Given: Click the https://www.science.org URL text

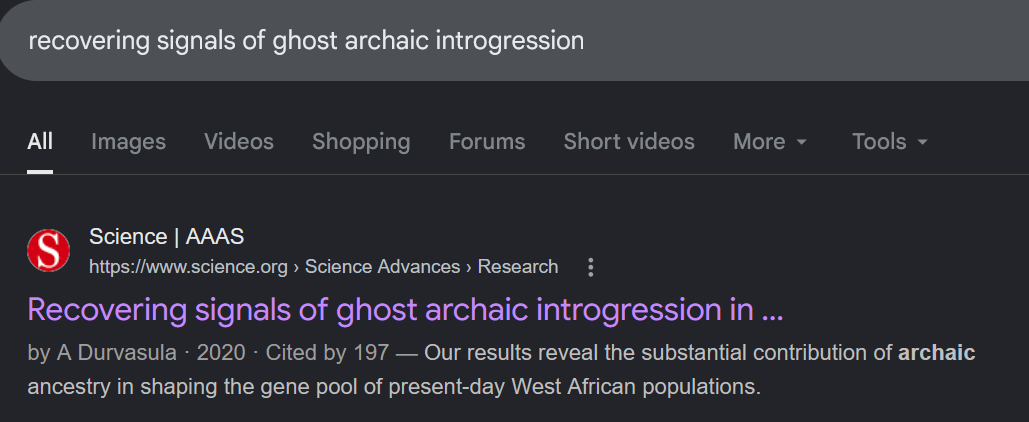Looking at the screenshot, I should [188, 267].
